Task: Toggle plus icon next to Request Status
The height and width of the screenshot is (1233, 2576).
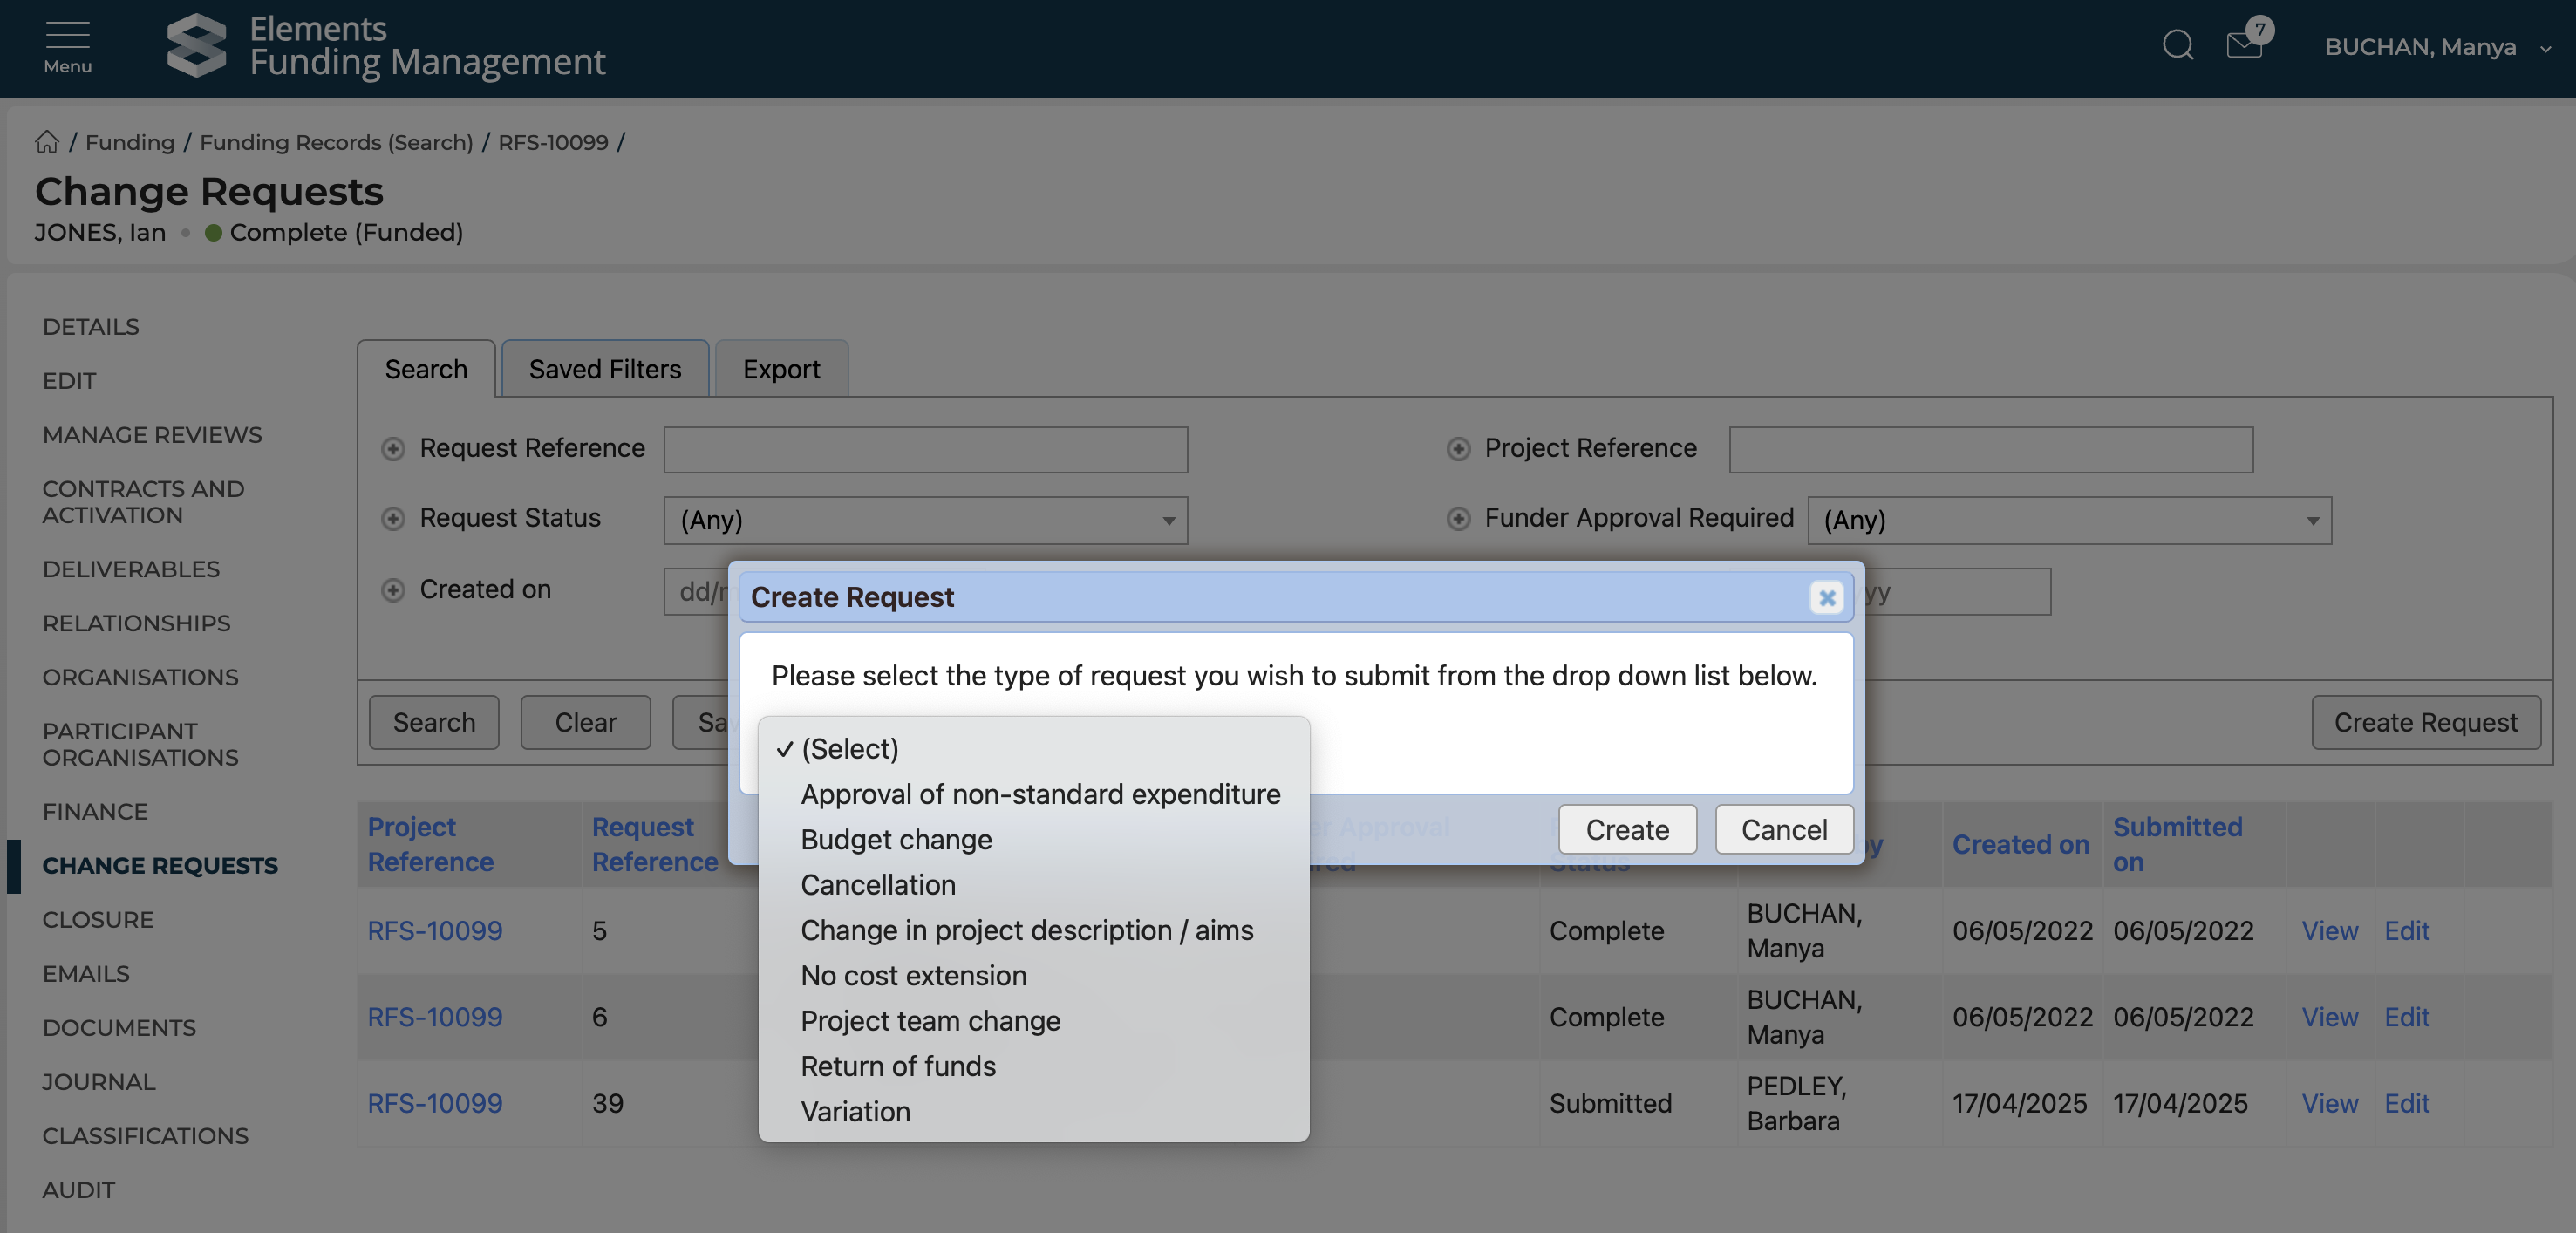Action: (393, 519)
